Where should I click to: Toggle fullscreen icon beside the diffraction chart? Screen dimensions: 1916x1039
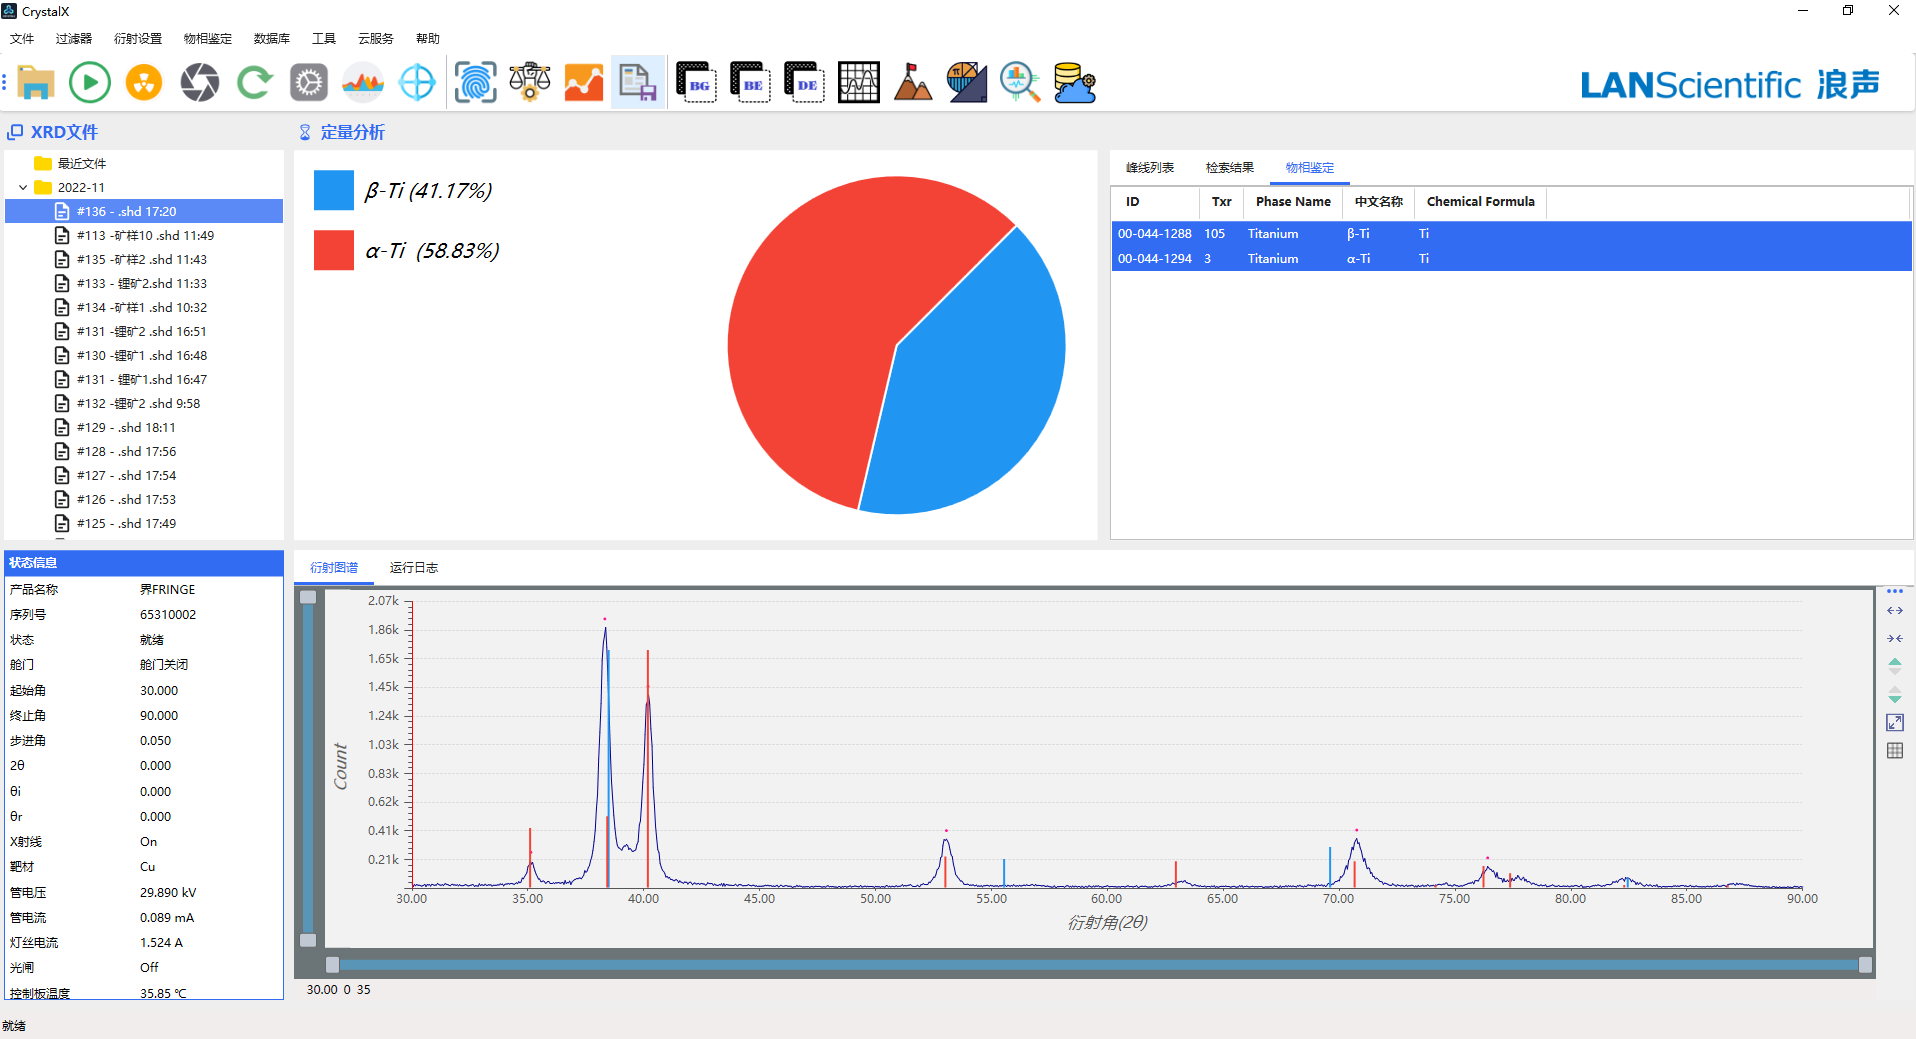coord(1894,722)
